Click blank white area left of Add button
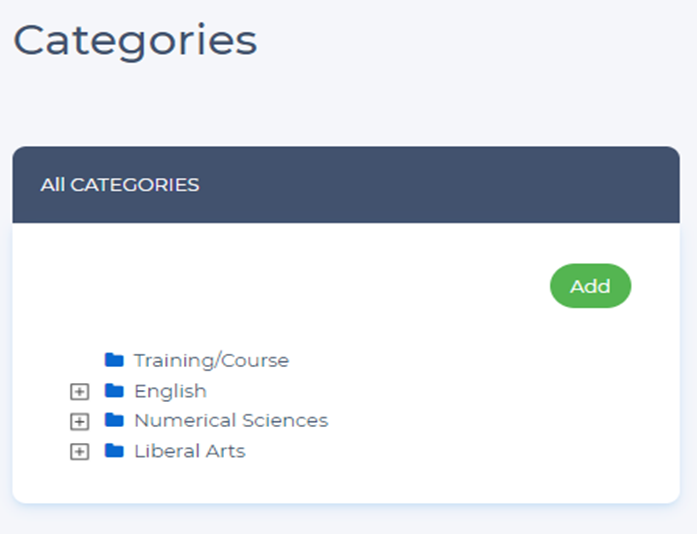 pyautogui.click(x=300, y=287)
